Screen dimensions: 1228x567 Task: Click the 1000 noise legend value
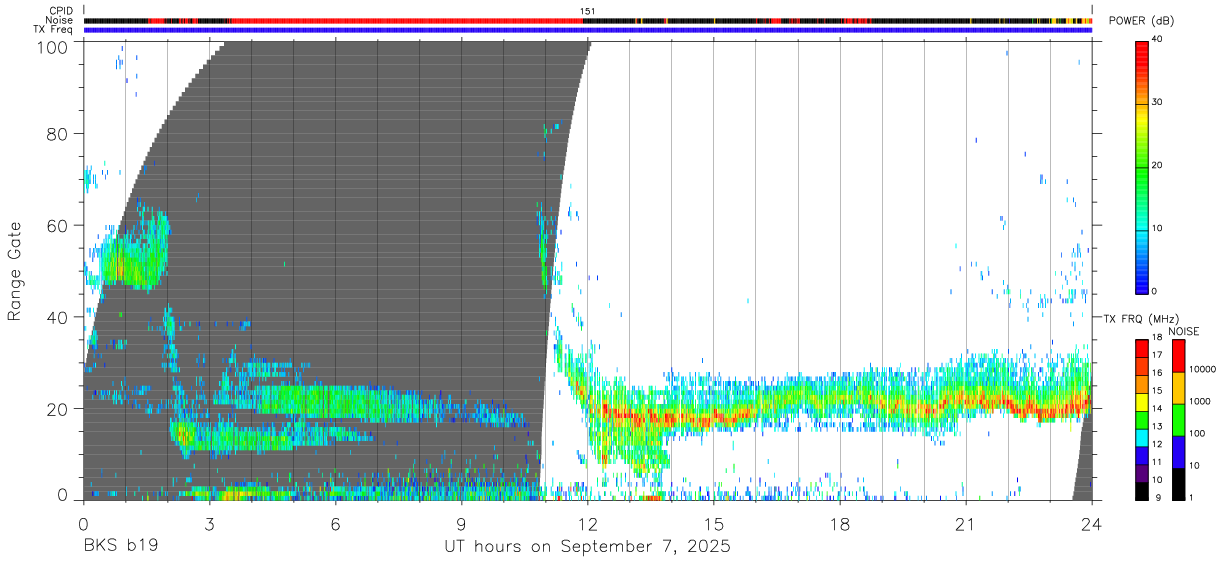(x=1198, y=401)
